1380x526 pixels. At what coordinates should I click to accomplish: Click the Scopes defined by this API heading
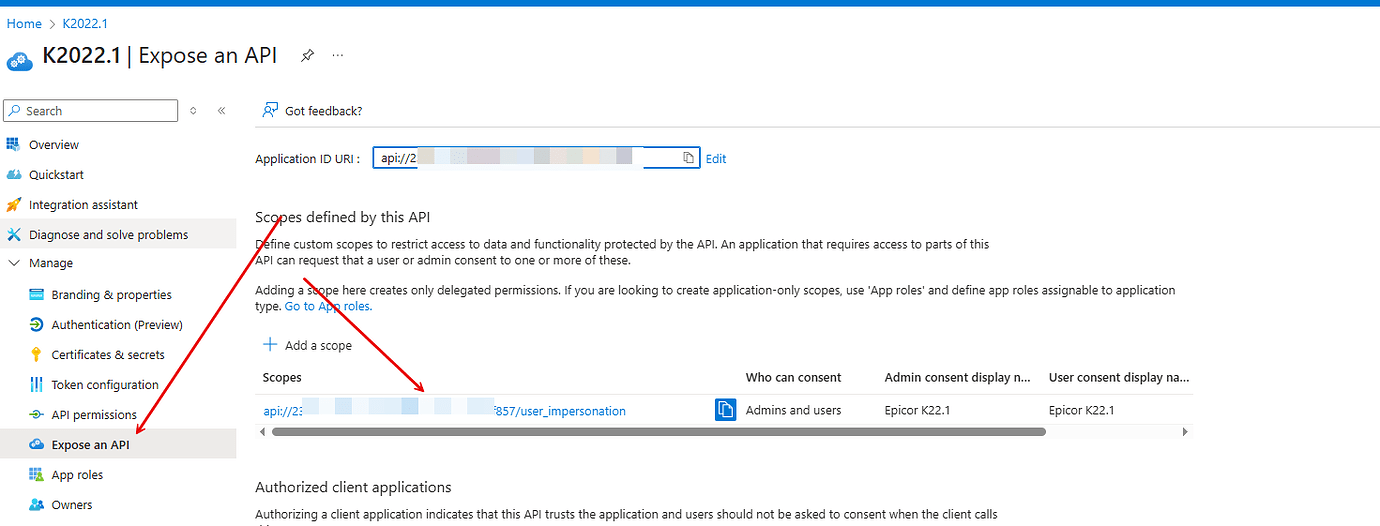click(x=342, y=217)
